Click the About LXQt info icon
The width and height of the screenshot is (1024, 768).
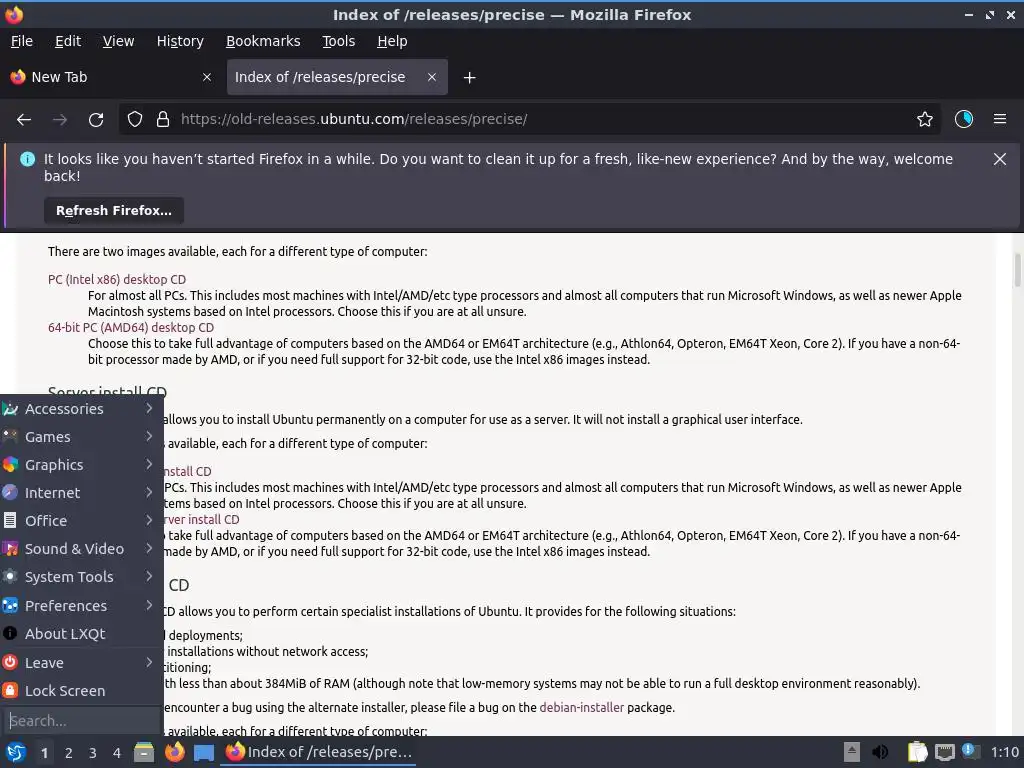tap(10, 633)
